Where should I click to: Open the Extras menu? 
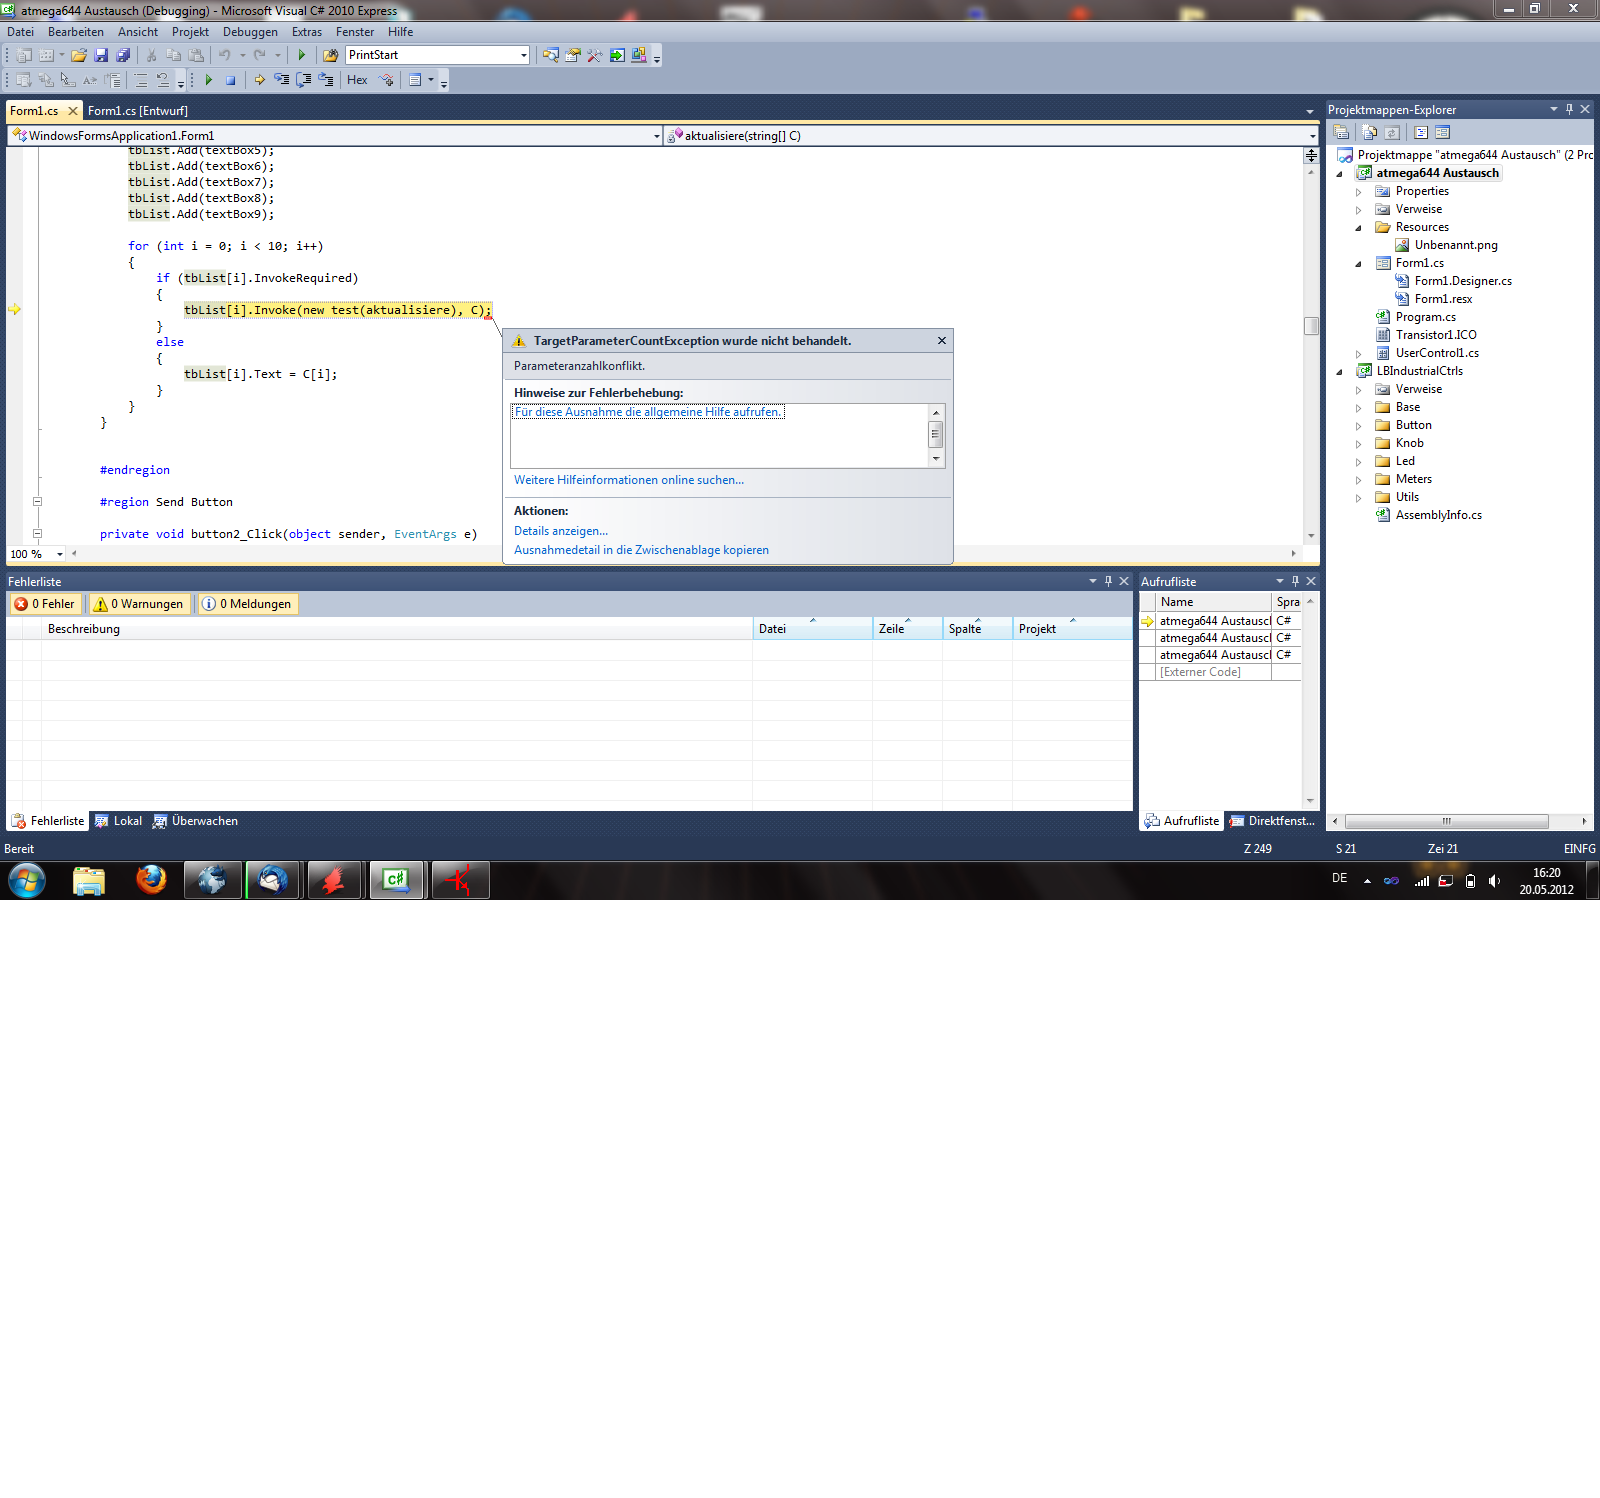(307, 32)
